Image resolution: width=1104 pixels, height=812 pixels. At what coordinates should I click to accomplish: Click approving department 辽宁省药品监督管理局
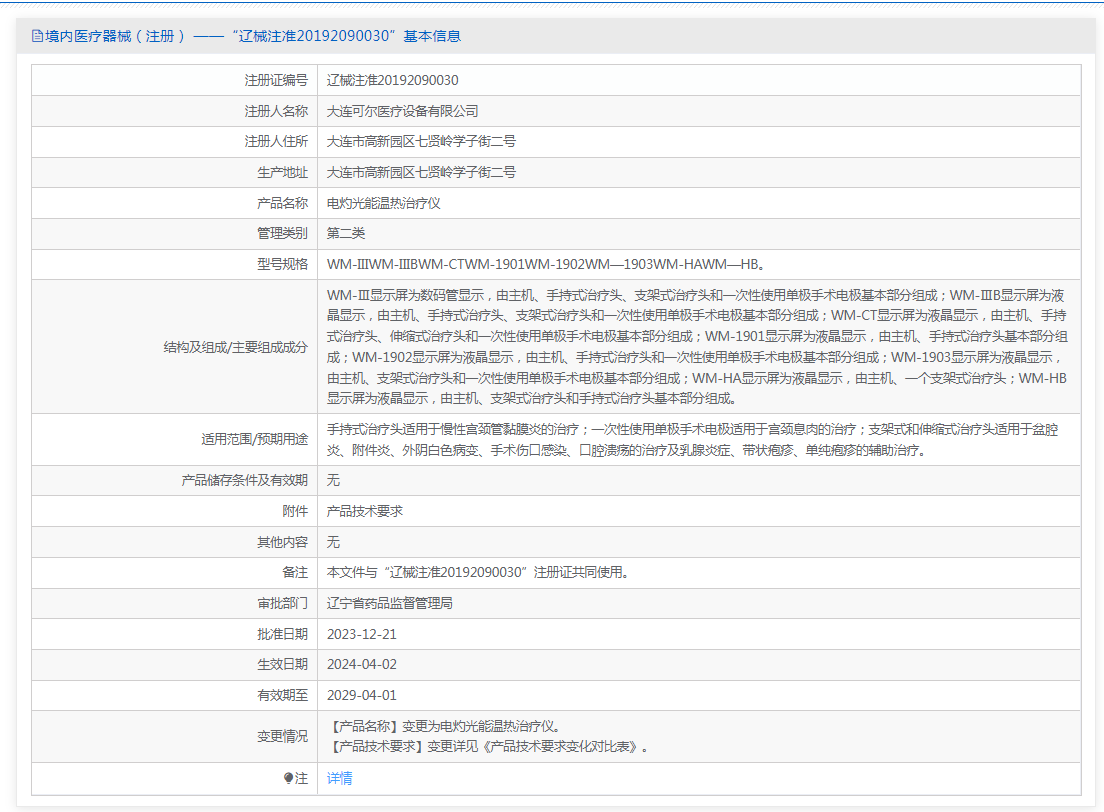(x=390, y=603)
